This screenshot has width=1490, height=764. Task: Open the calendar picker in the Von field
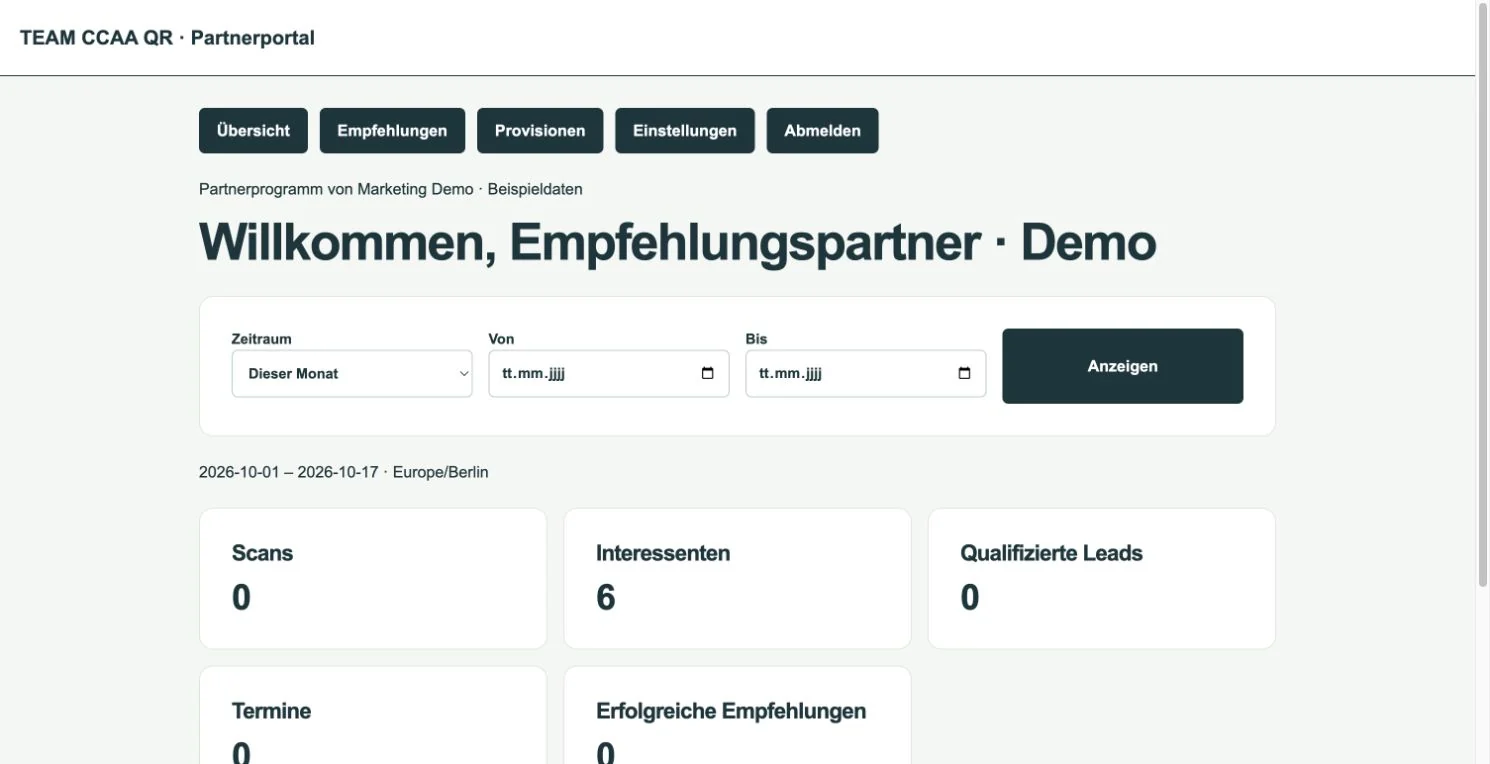(708, 374)
